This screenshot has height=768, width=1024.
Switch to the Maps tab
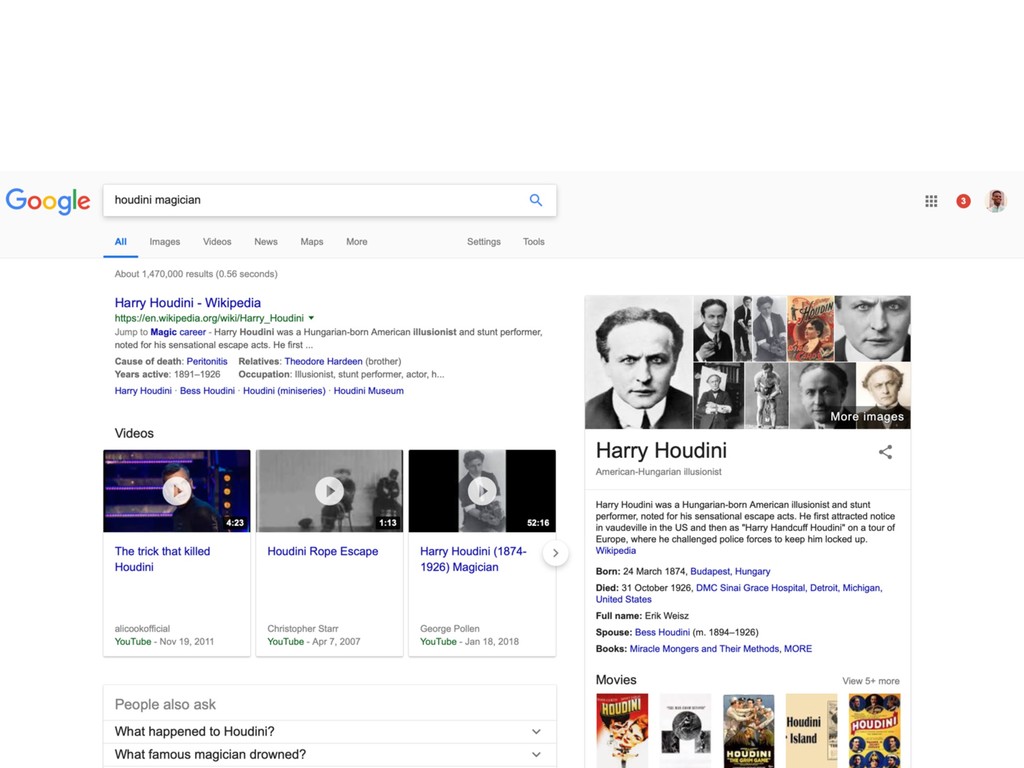[x=312, y=242]
